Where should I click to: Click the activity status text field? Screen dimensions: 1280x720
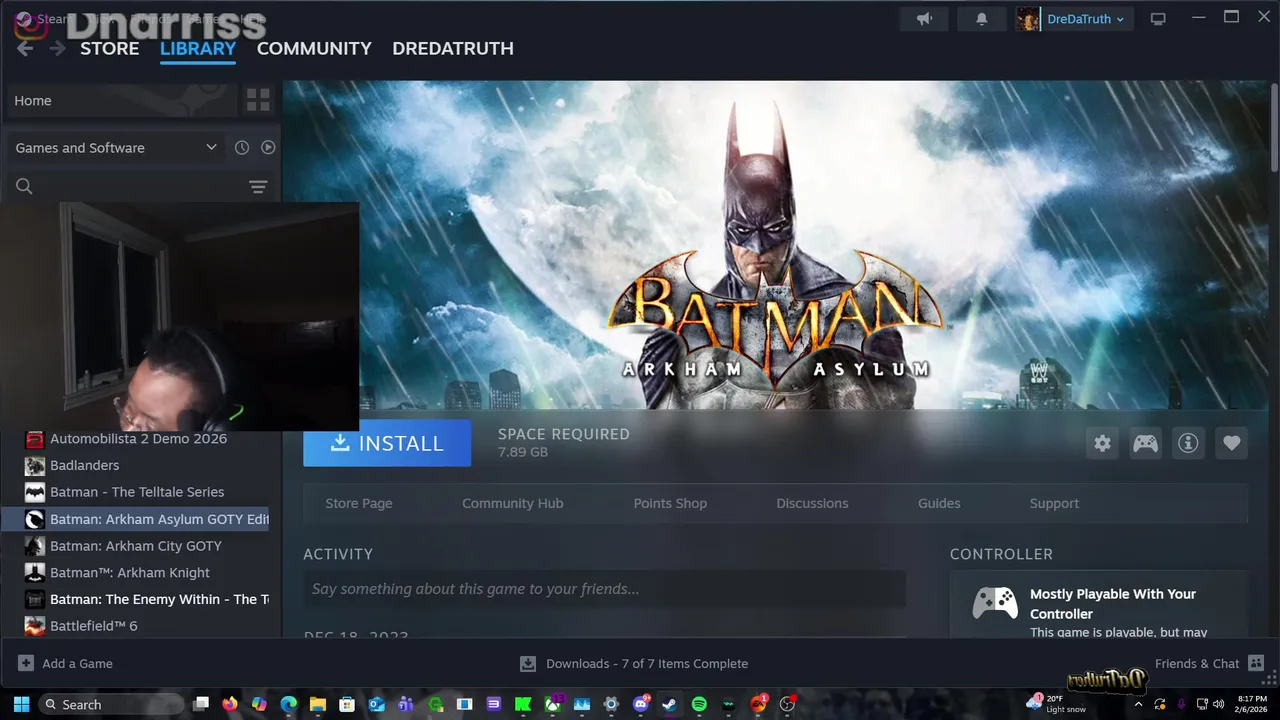pyautogui.click(x=604, y=589)
